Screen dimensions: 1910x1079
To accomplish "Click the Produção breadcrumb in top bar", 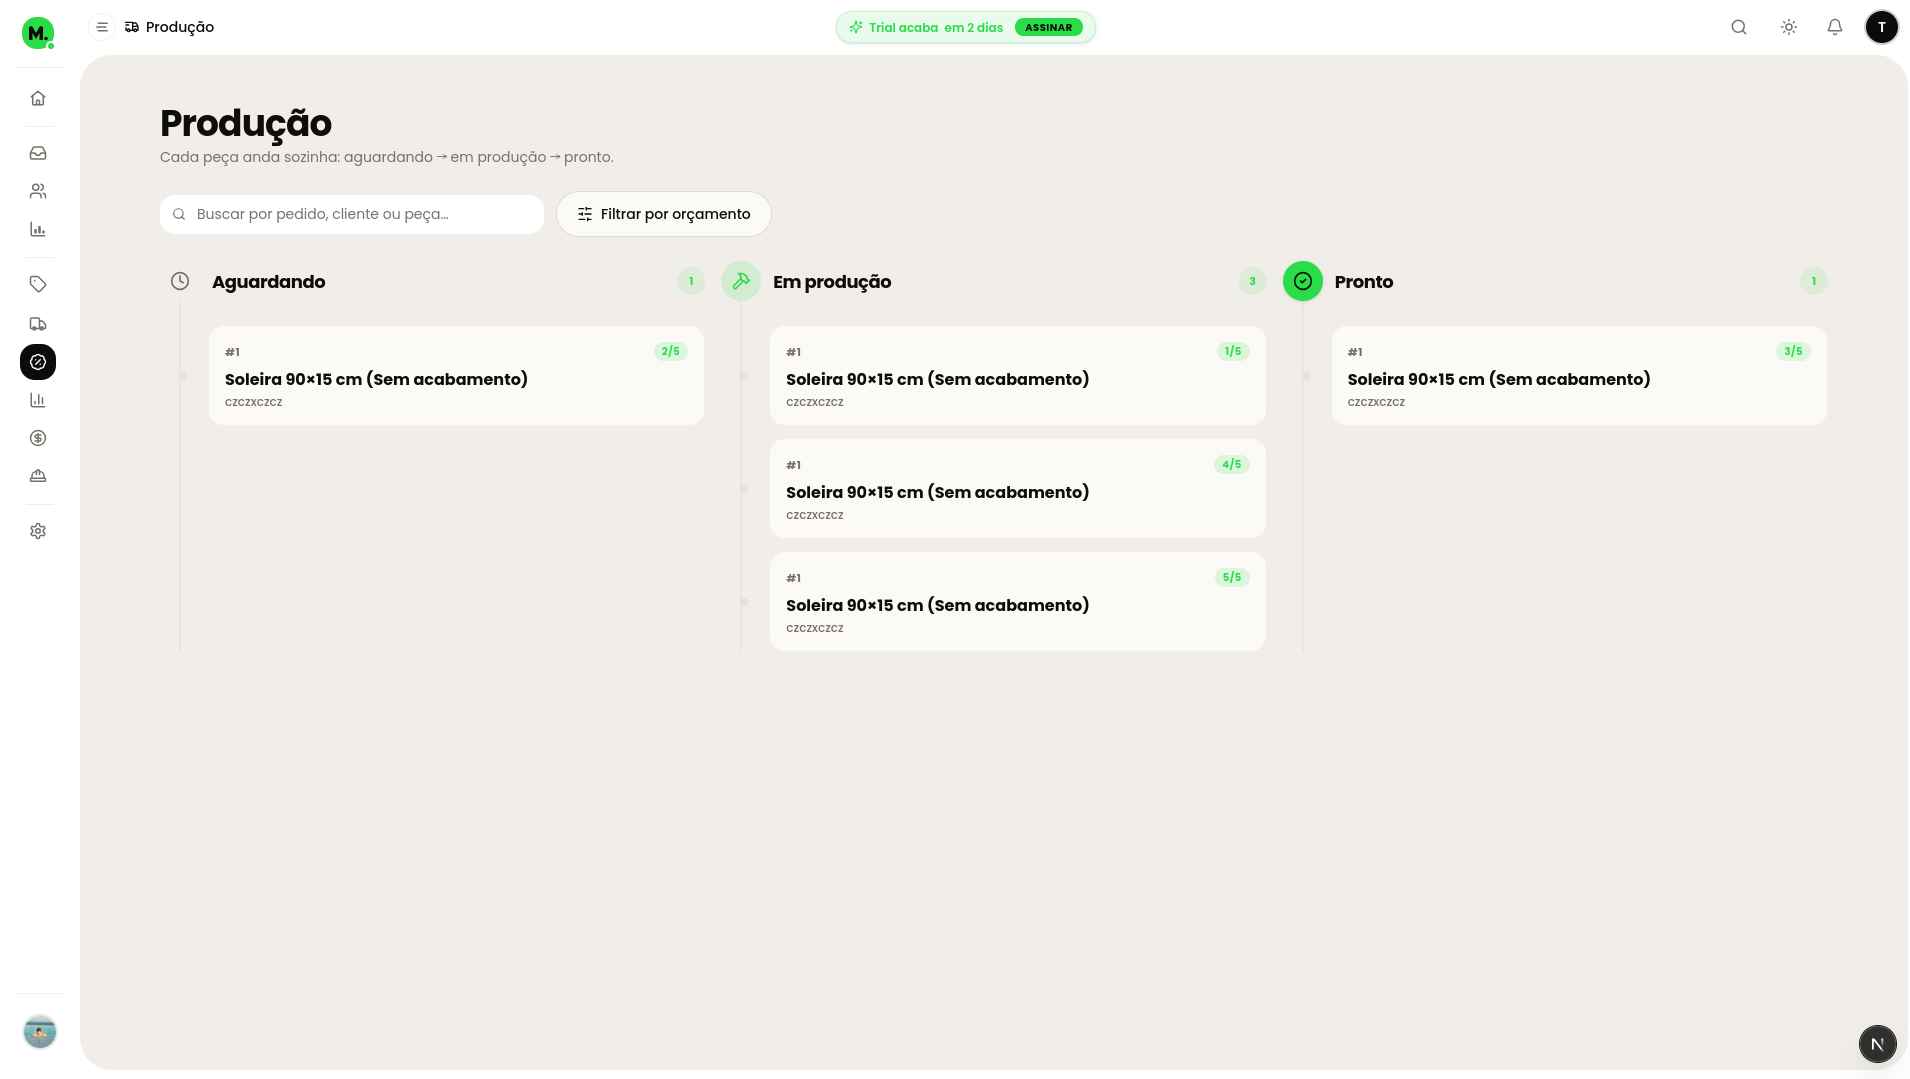I will tap(180, 27).
